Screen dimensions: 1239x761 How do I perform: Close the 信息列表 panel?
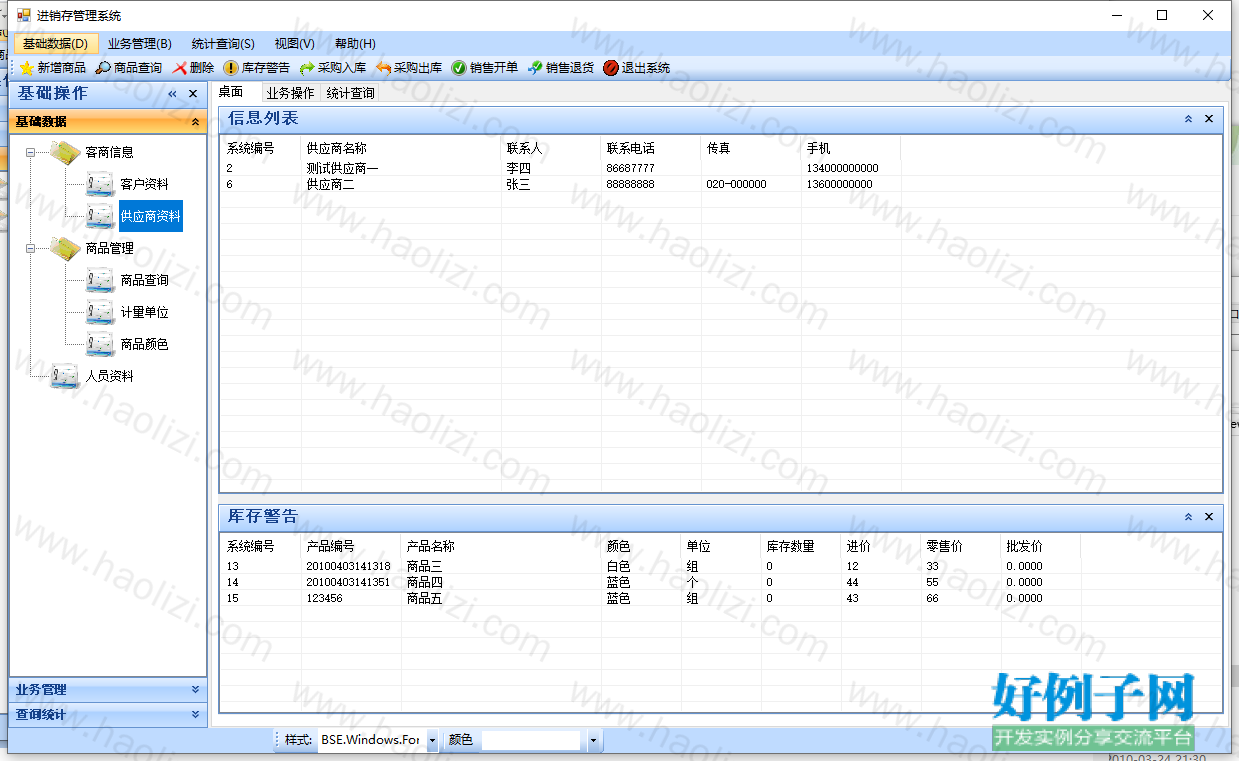pyautogui.click(x=1208, y=119)
